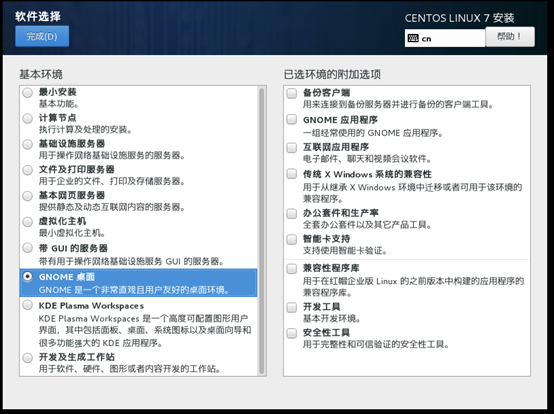
Task: Tick the GNOME 应用程序 add-on checkbox
Action: 291,119
